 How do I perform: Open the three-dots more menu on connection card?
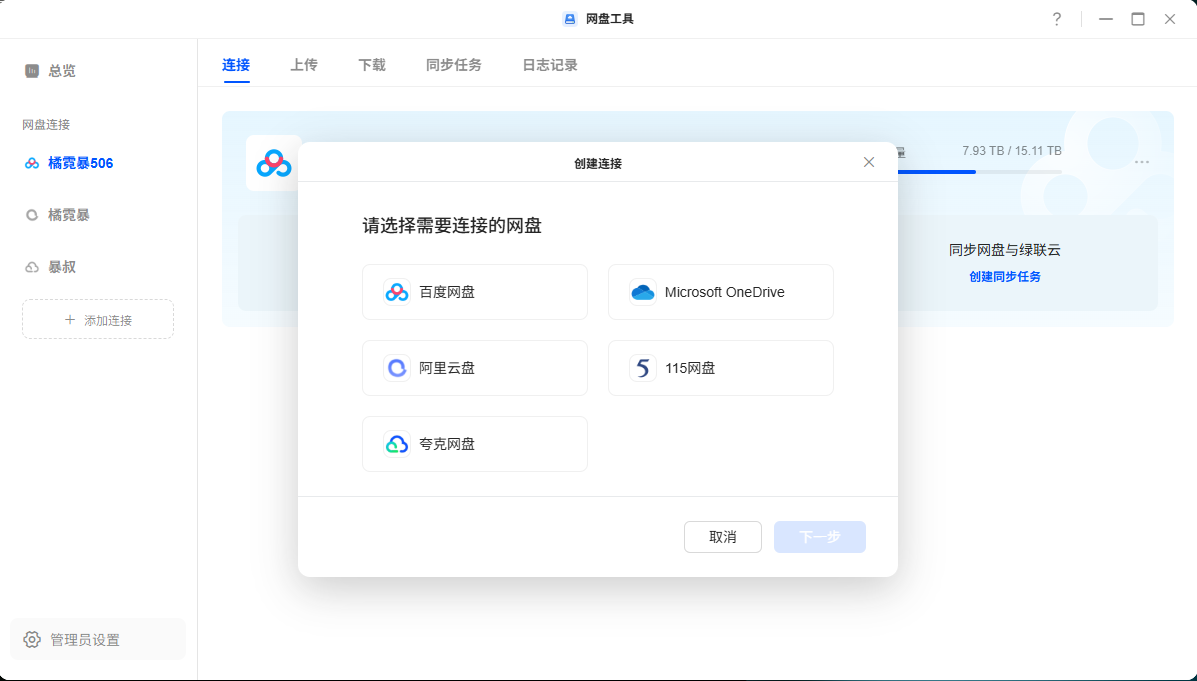click(x=1142, y=162)
